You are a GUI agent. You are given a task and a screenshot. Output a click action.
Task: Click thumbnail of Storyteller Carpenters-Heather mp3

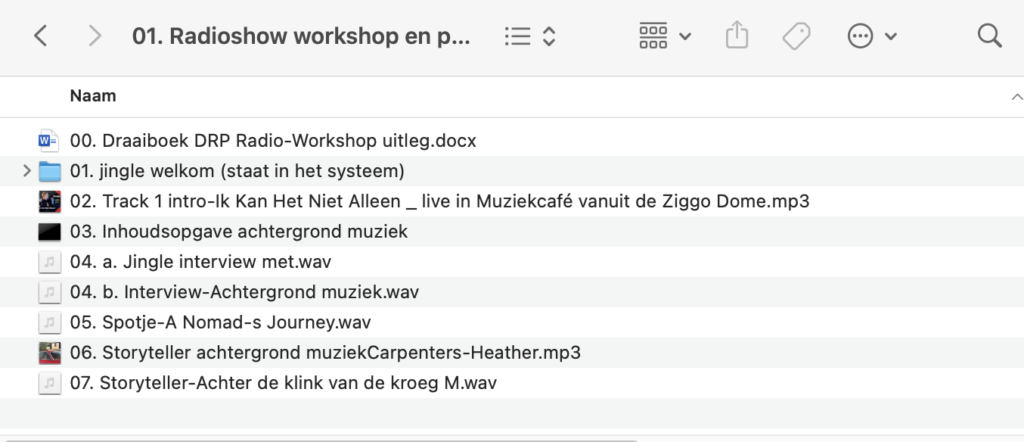[x=48, y=353]
